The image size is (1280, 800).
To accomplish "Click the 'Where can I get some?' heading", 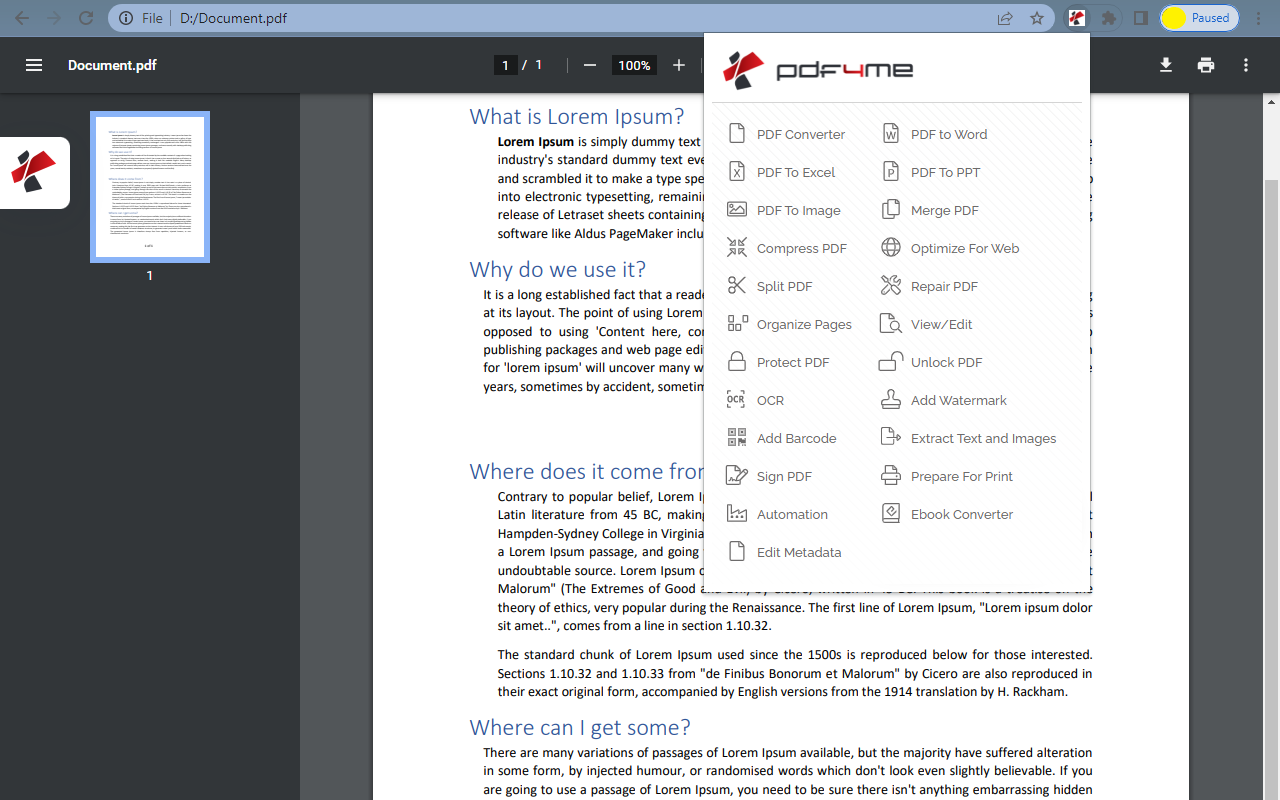I will [x=580, y=727].
